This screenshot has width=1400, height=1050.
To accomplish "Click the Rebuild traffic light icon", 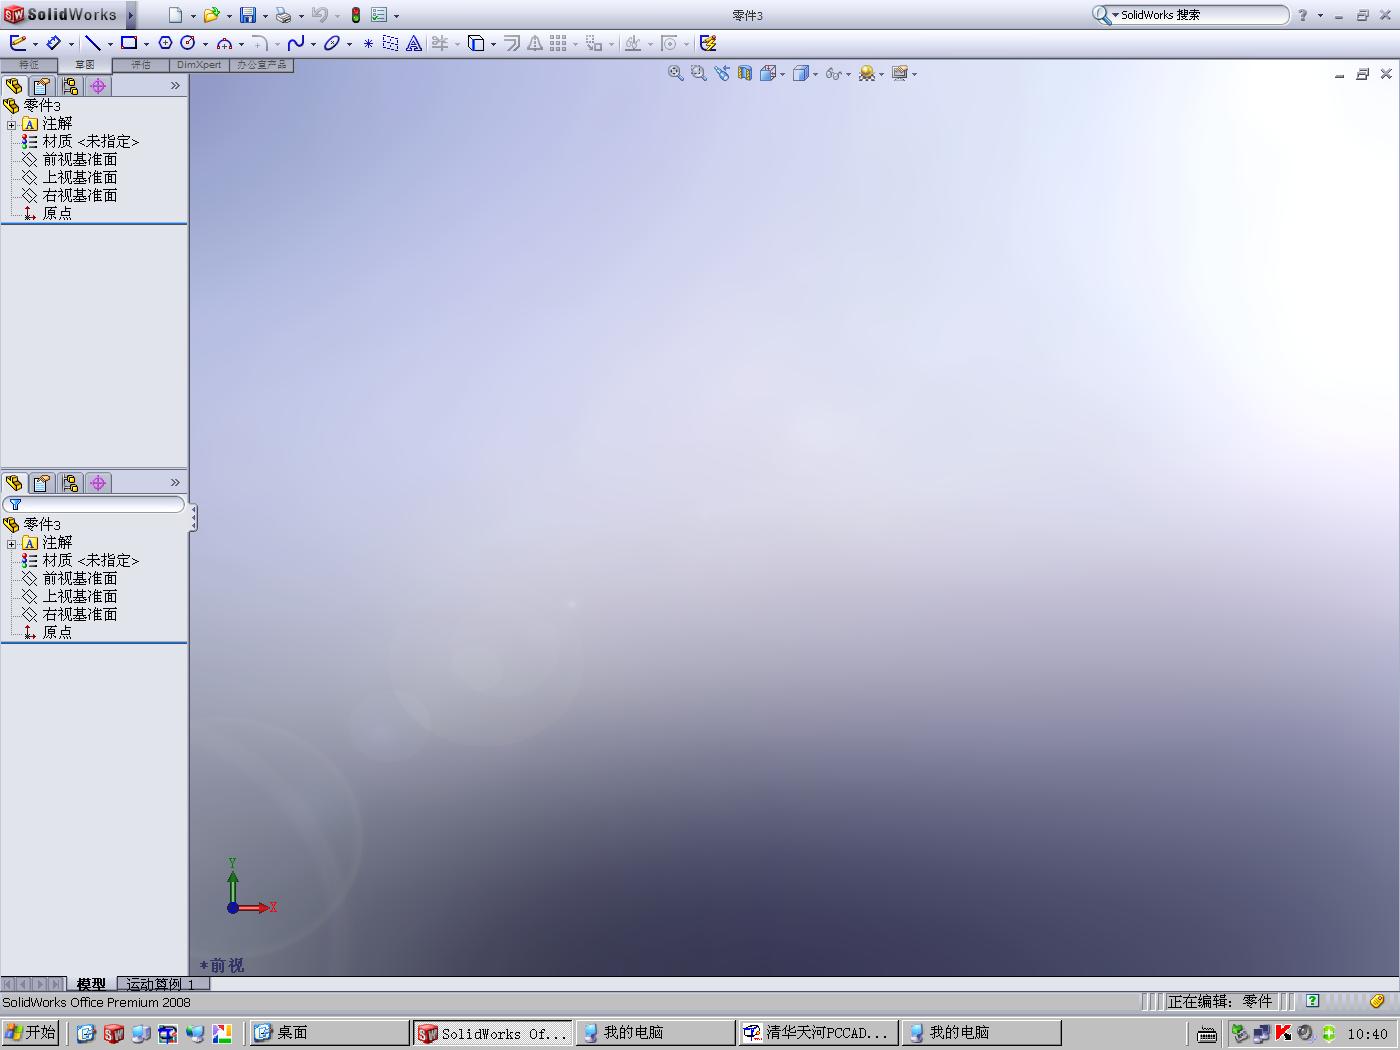I will 355,15.
